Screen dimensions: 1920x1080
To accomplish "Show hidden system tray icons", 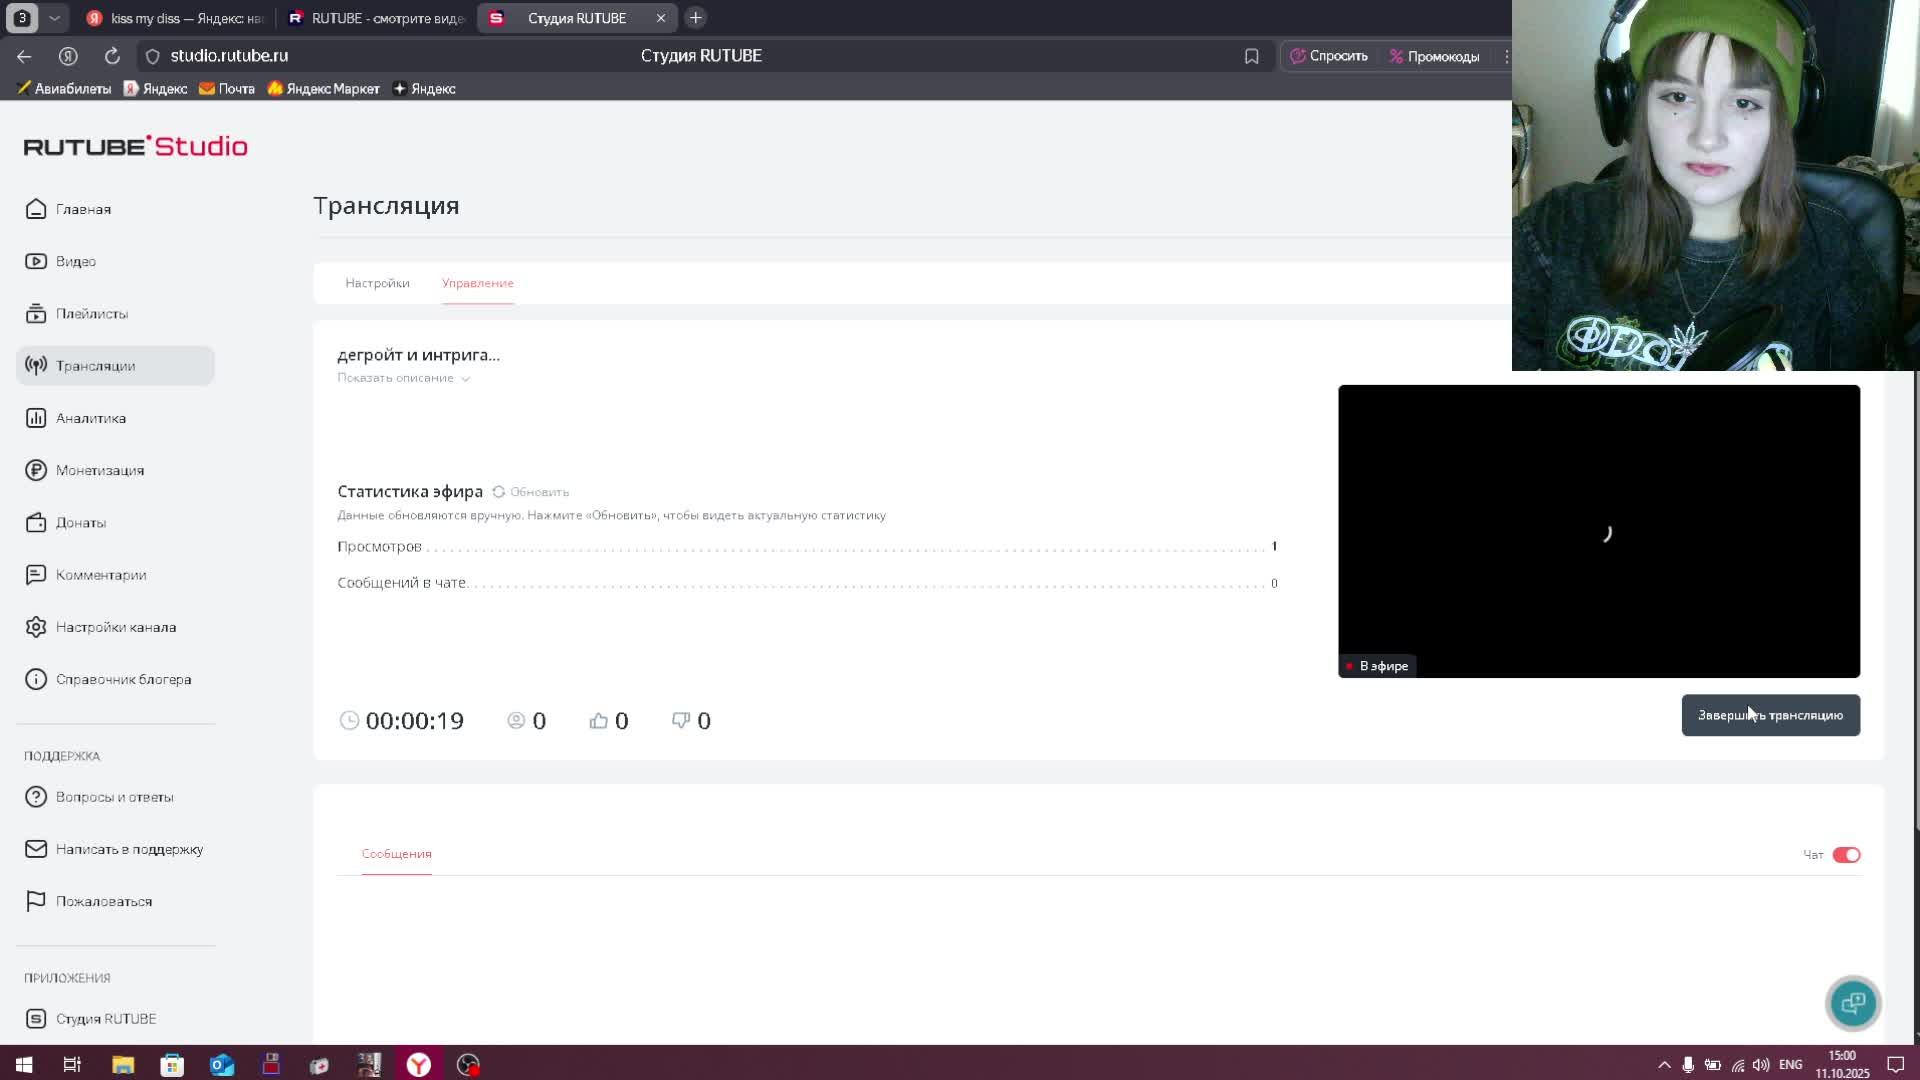I will (x=1664, y=1065).
